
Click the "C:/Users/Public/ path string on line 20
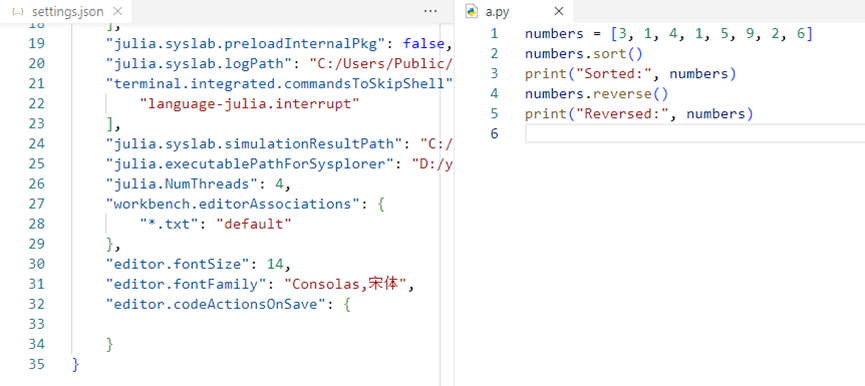click(381, 63)
